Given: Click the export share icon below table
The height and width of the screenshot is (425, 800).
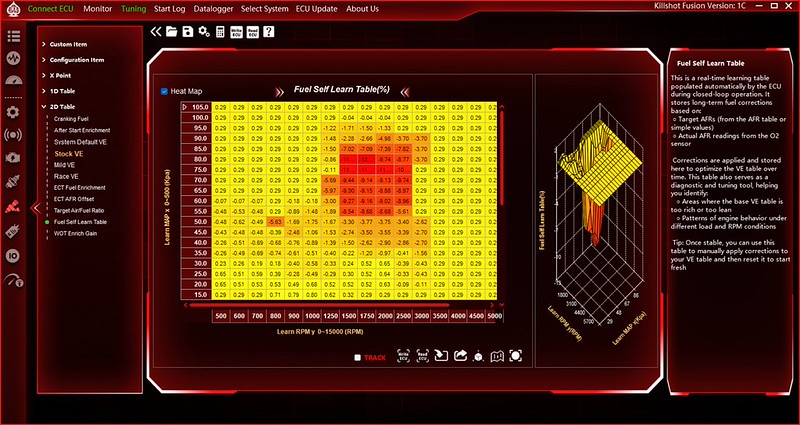Looking at the screenshot, I should click(x=460, y=356).
